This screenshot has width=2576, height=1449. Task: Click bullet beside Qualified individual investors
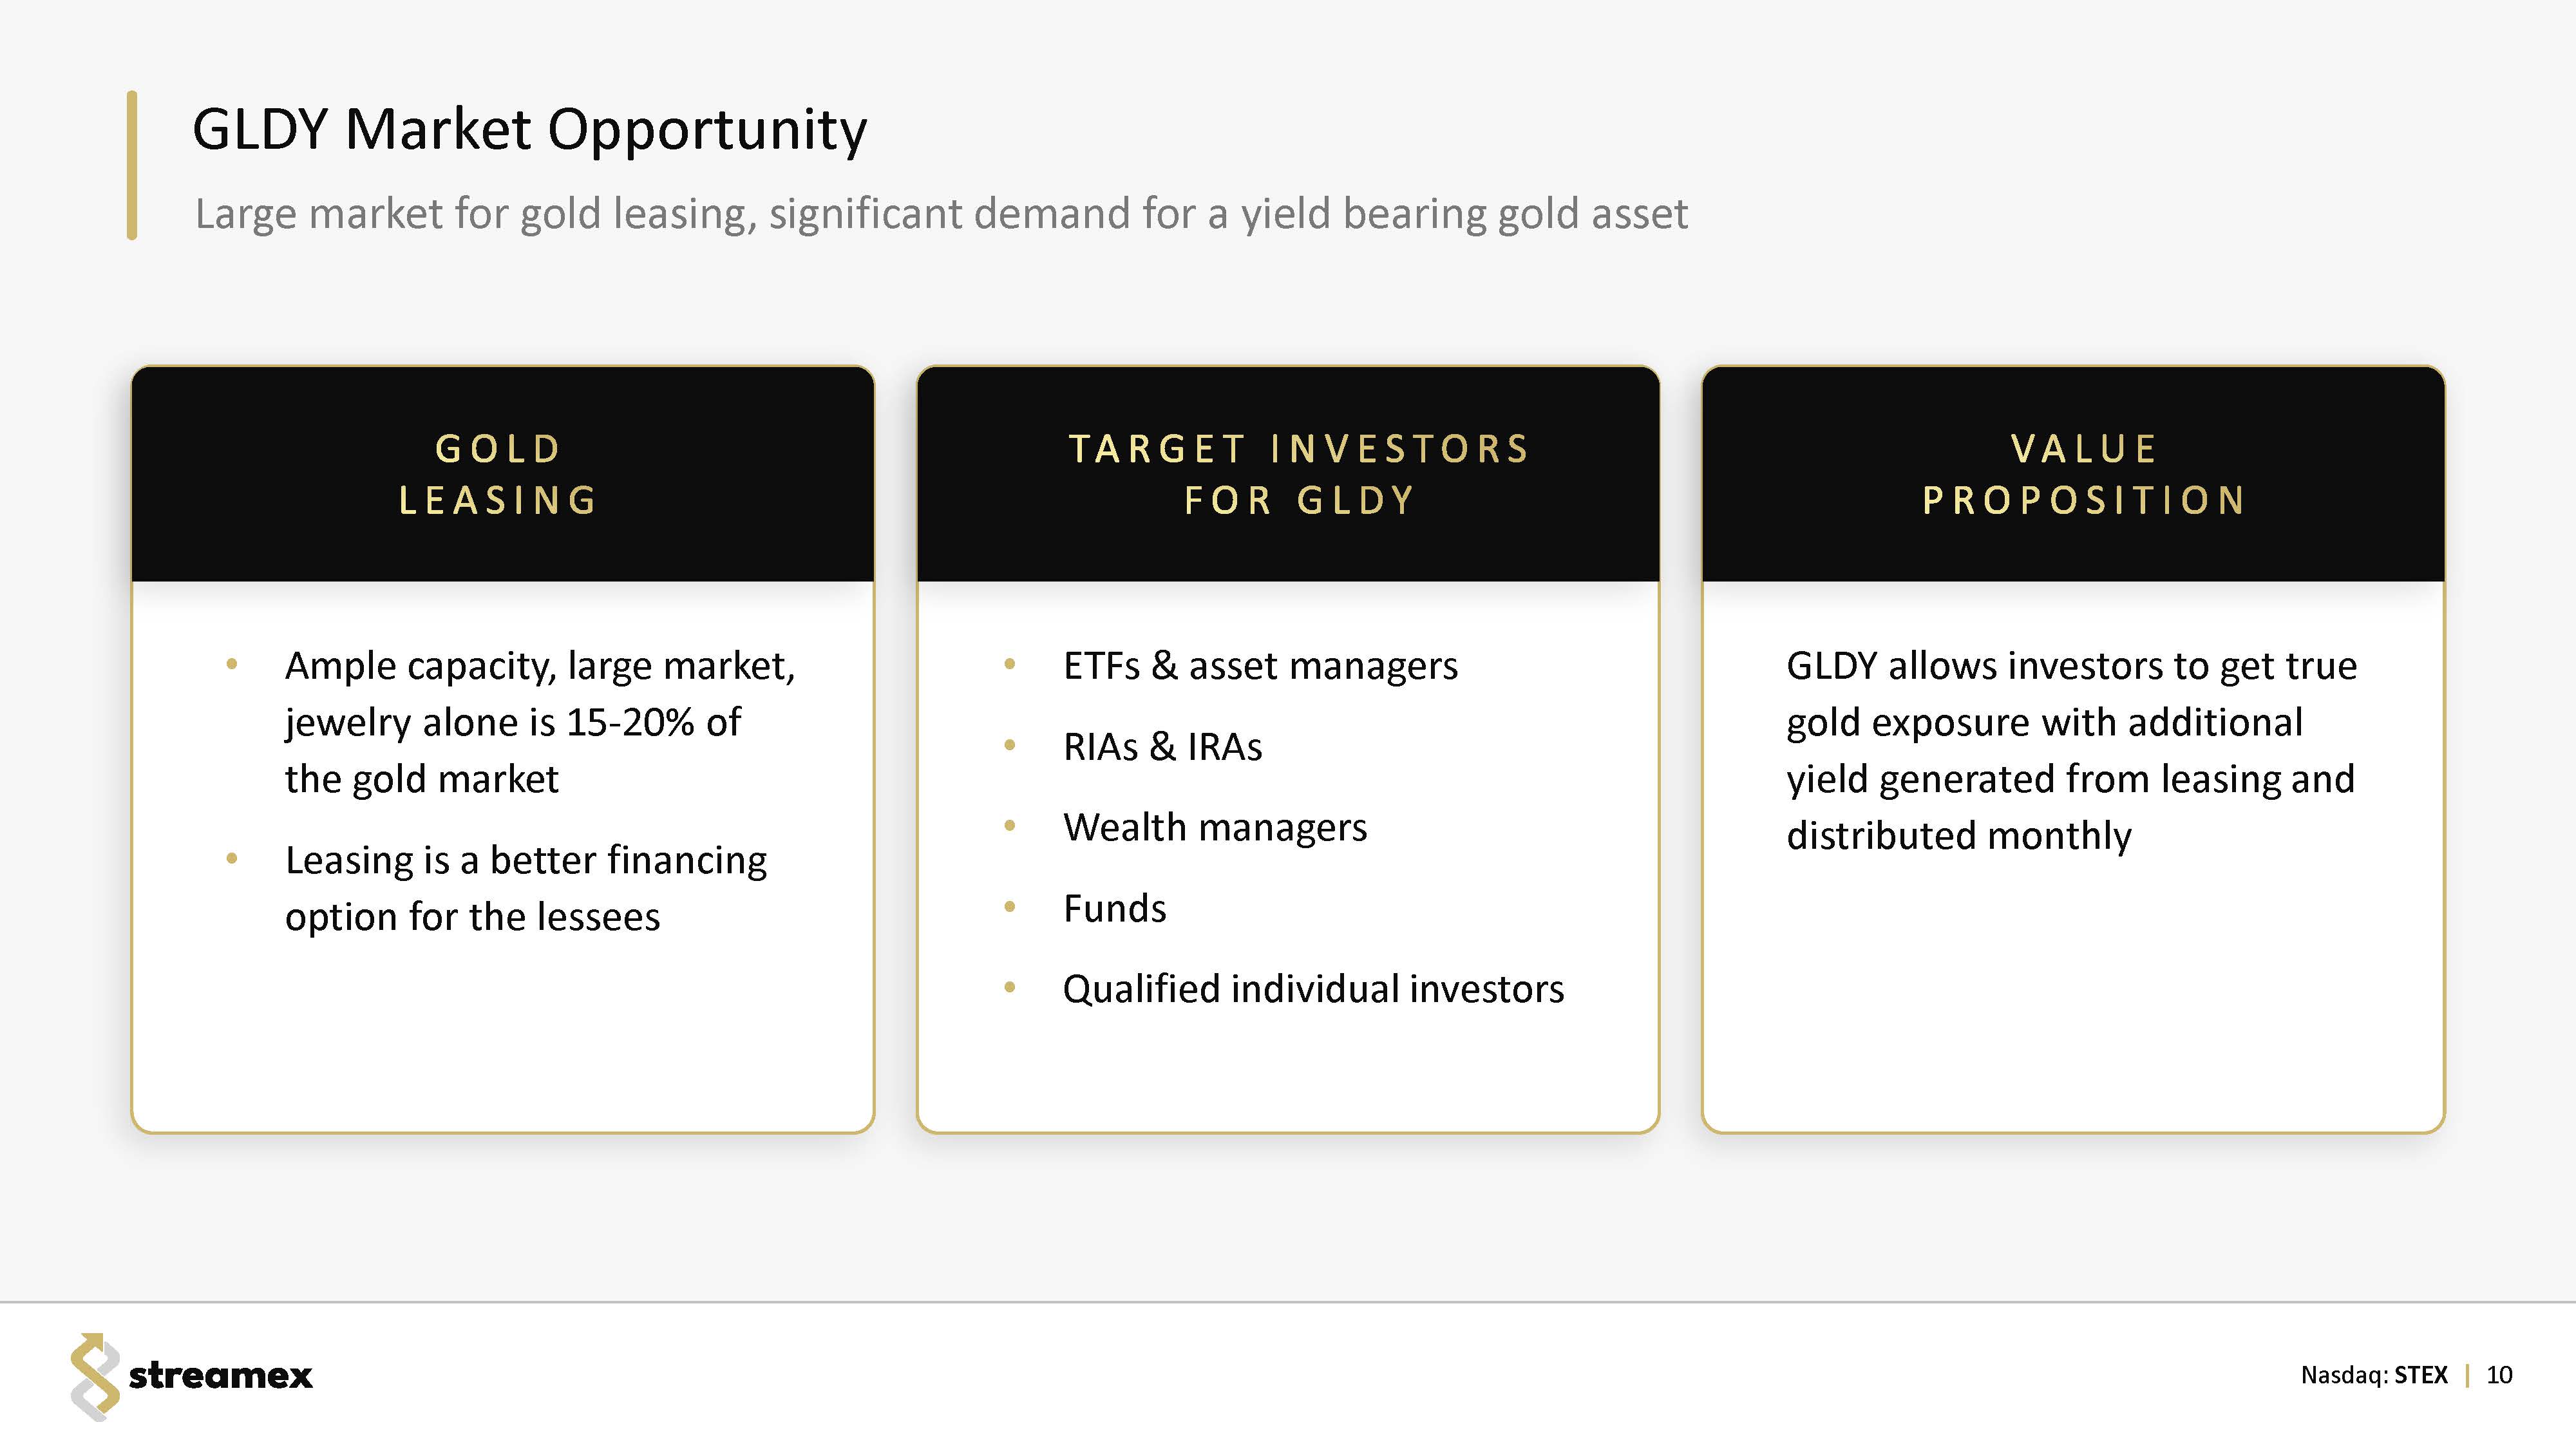point(1009,988)
